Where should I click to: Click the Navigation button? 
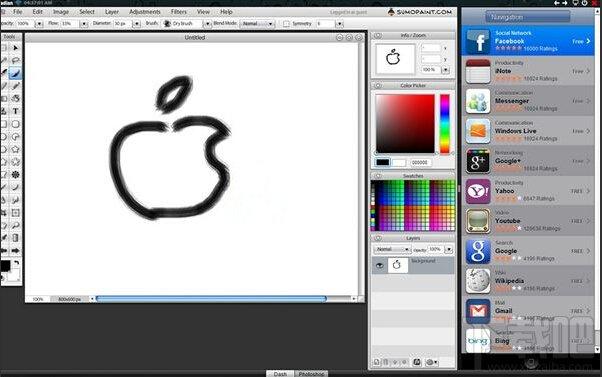(528, 17)
